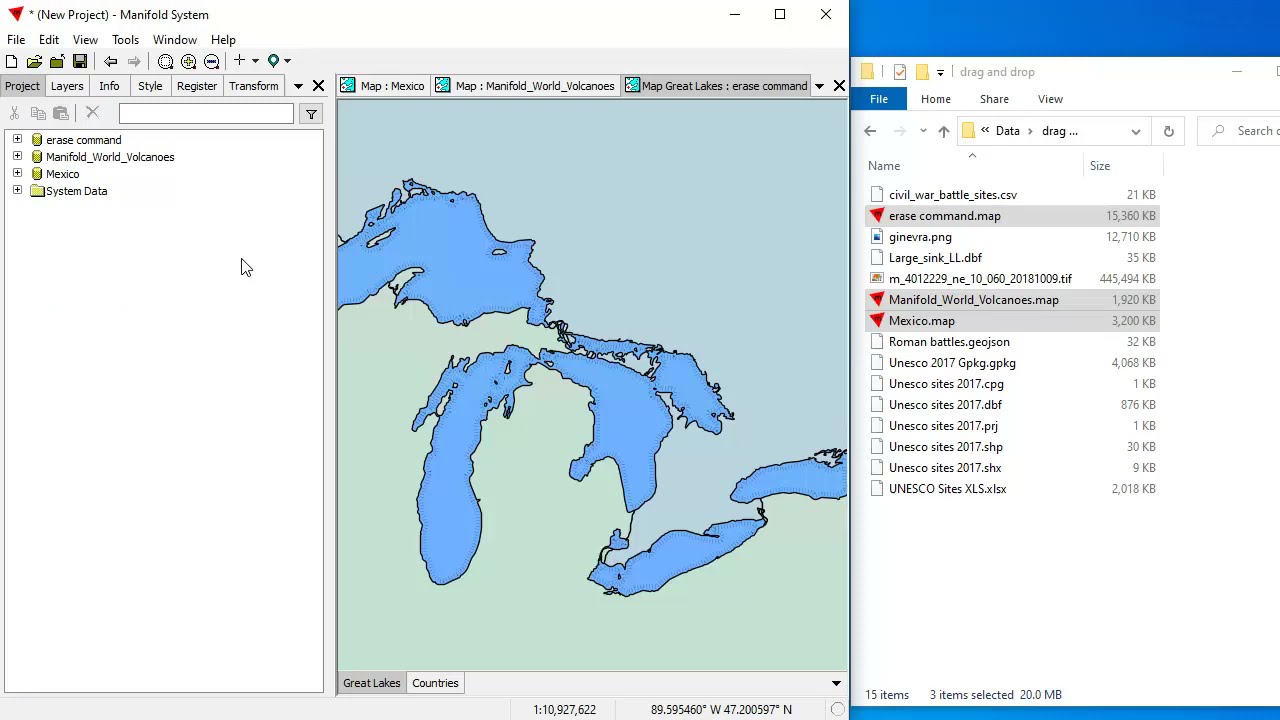Go back with the left arrow toolbar icon
Screen dimensions: 1280x720
[111, 62]
